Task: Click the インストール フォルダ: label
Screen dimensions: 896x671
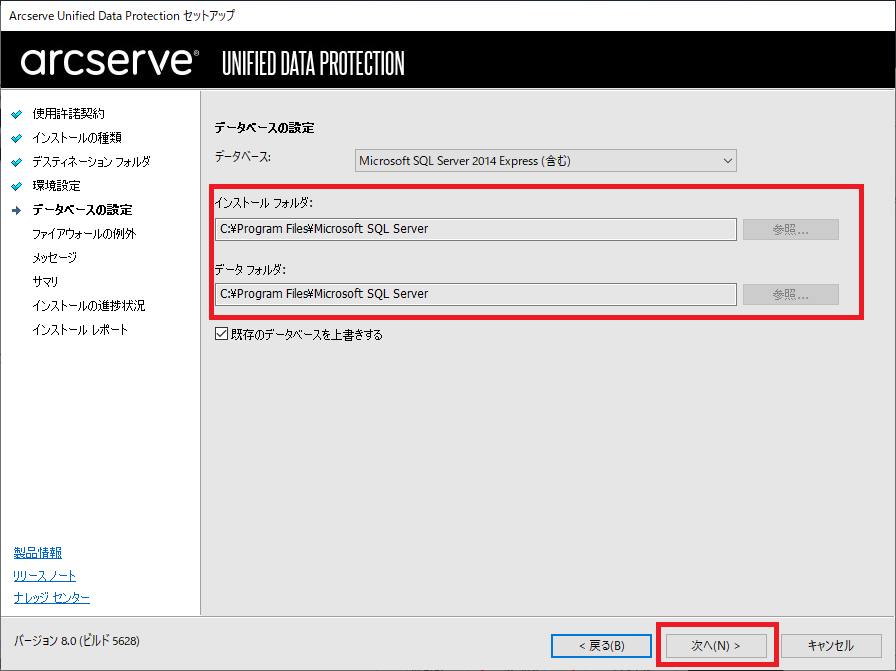Action: [x=263, y=202]
